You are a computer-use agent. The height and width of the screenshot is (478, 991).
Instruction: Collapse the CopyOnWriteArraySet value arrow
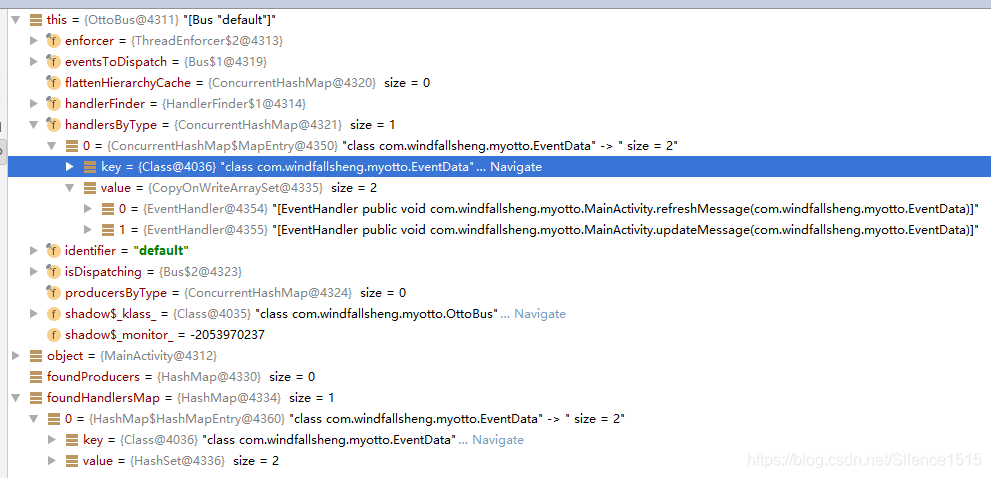pyautogui.click(x=70, y=188)
